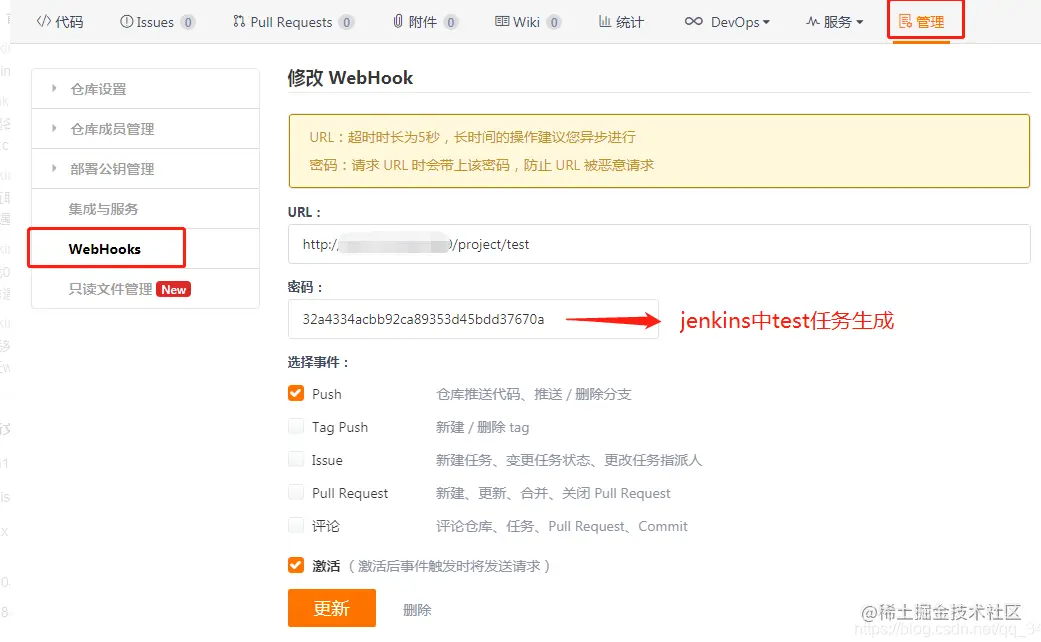1041x642 pixels.
Task: Click the bar chart icon beside 统计
Action: pyautogui.click(x=605, y=21)
